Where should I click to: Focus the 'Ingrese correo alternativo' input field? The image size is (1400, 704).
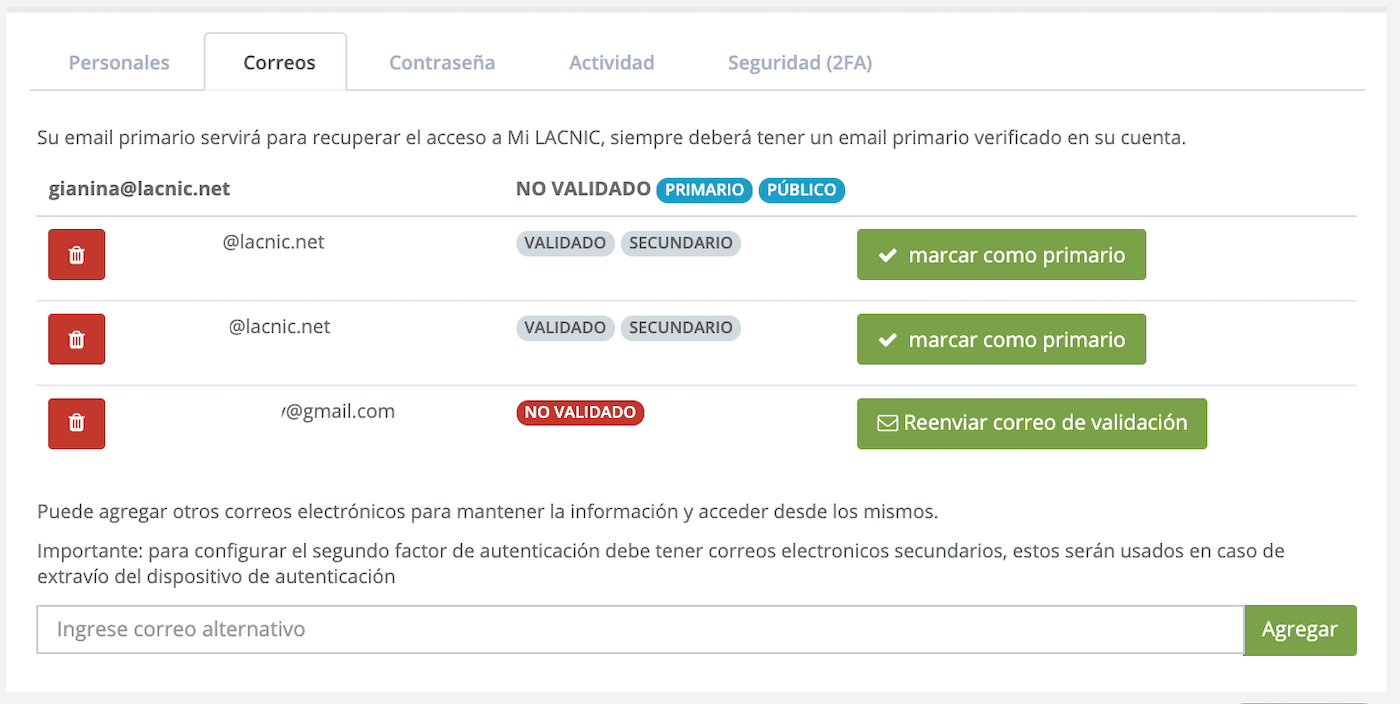tap(640, 630)
